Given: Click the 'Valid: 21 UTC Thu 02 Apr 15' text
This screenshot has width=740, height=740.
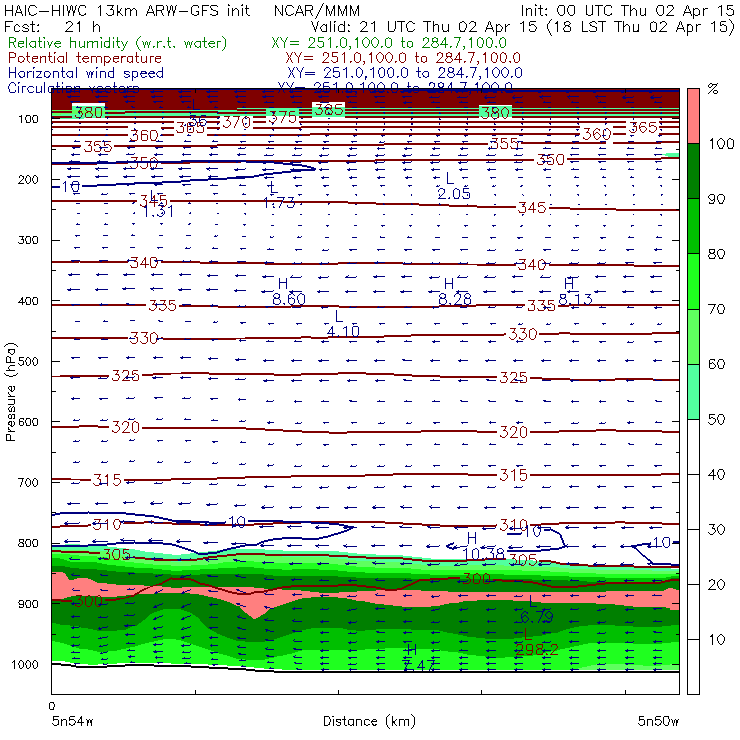Looking at the screenshot, I should tap(424, 26).
